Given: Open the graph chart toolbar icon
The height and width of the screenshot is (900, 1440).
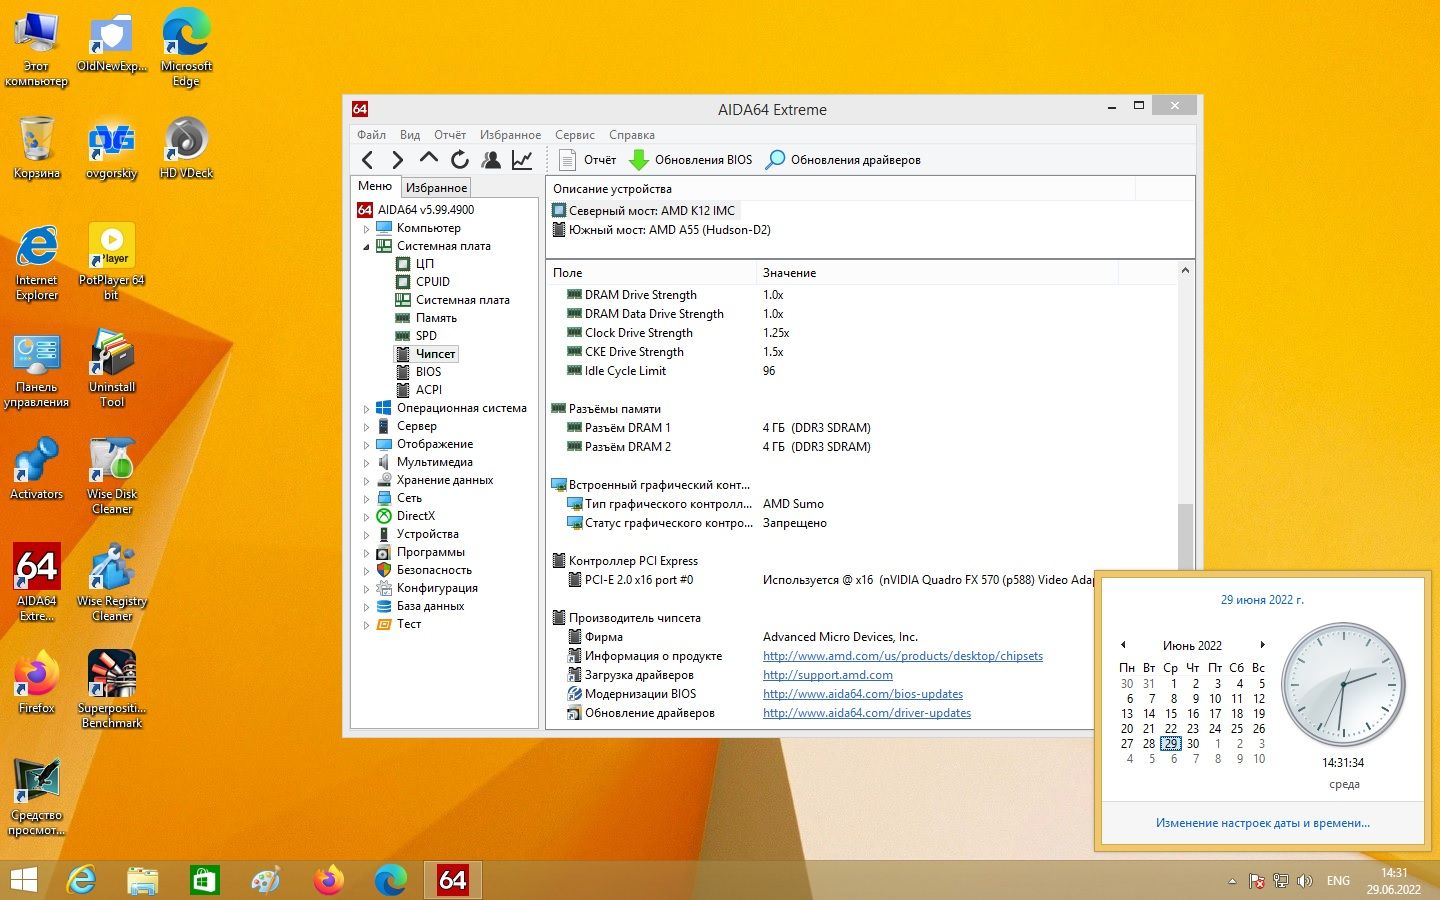Looking at the screenshot, I should coord(522,160).
